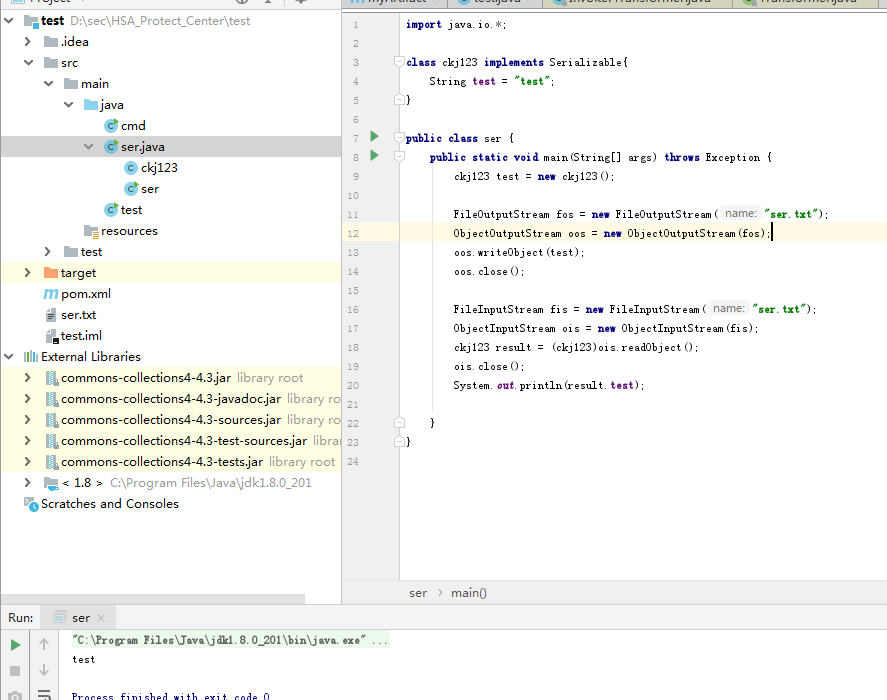Expand the target folder
Viewport: 887px width, 700px height.
[x=27, y=272]
